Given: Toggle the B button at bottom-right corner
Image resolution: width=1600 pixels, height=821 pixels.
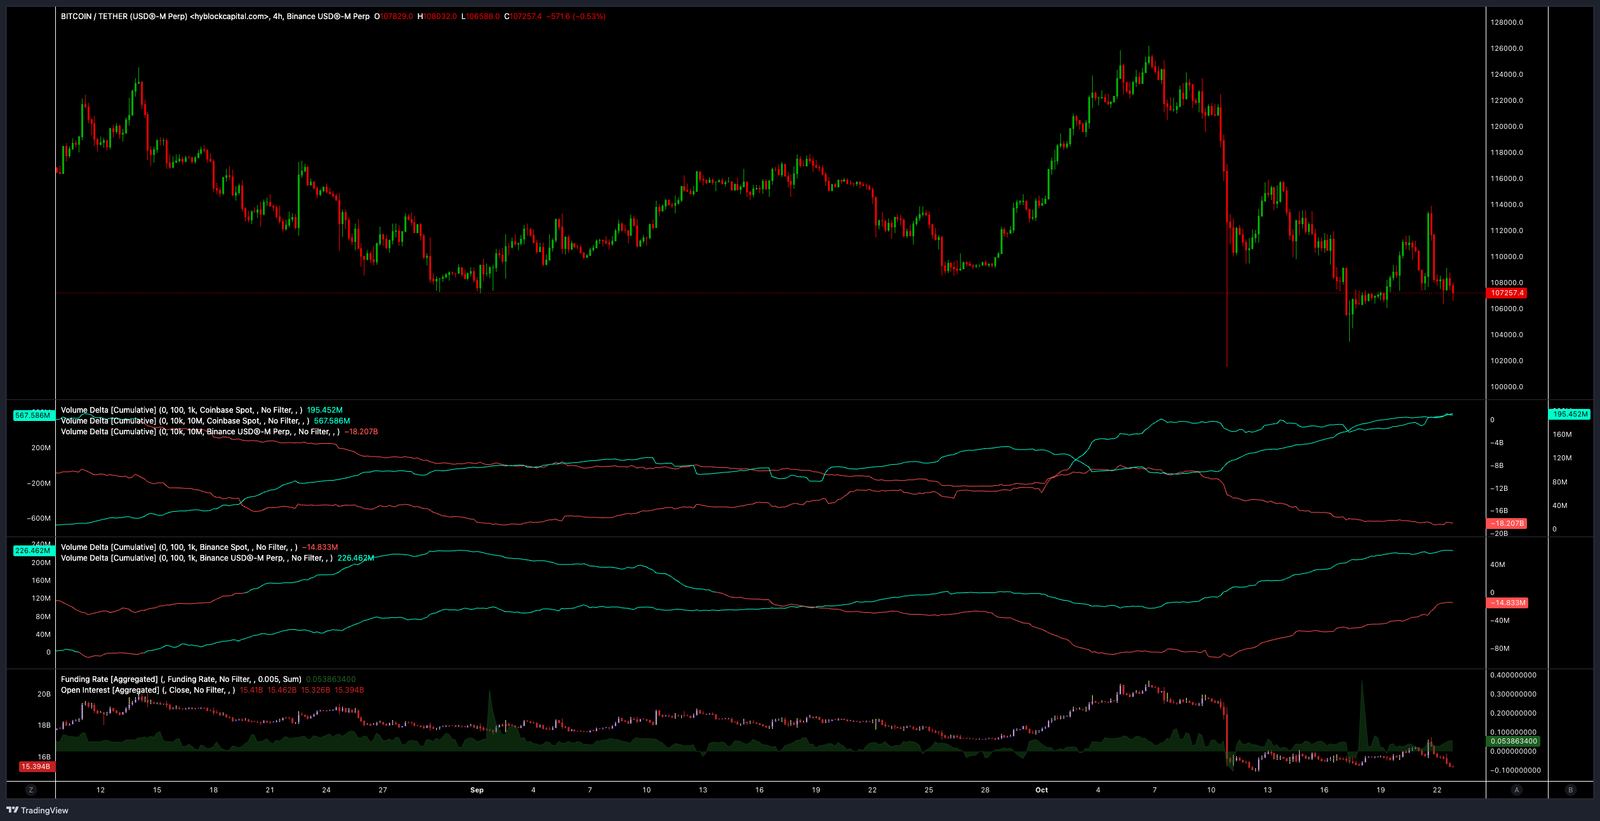Looking at the screenshot, I should 1570,790.
